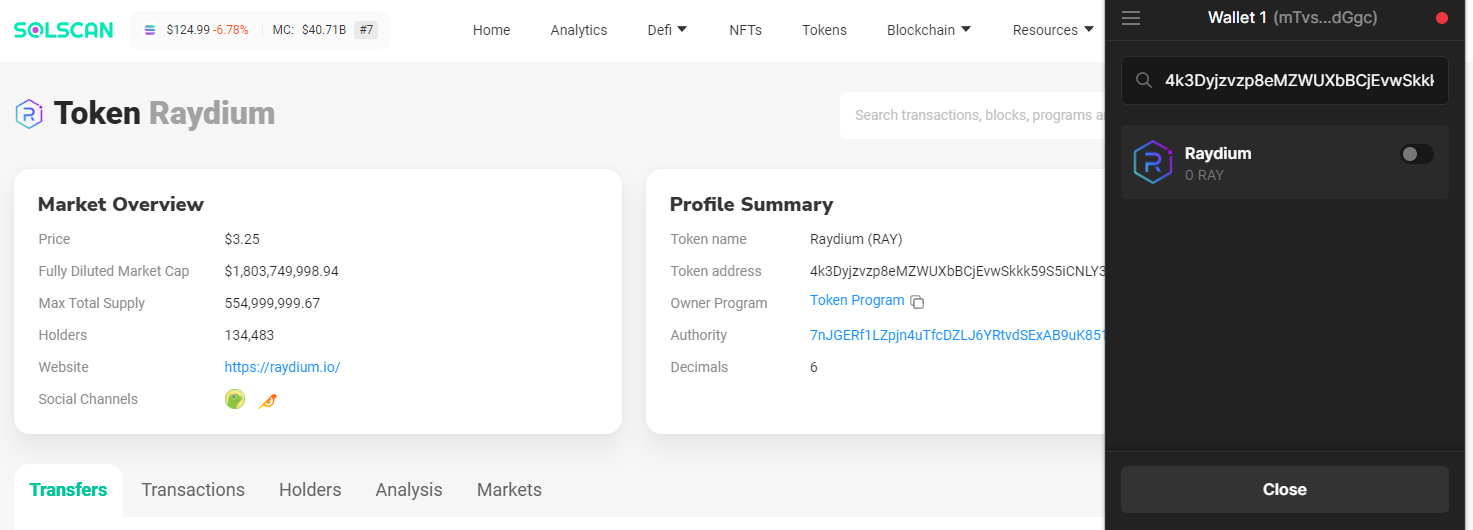Expand the Blockchain dropdown menu
Viewport: 1473px width, 530px height.
(x=929, y=30)
